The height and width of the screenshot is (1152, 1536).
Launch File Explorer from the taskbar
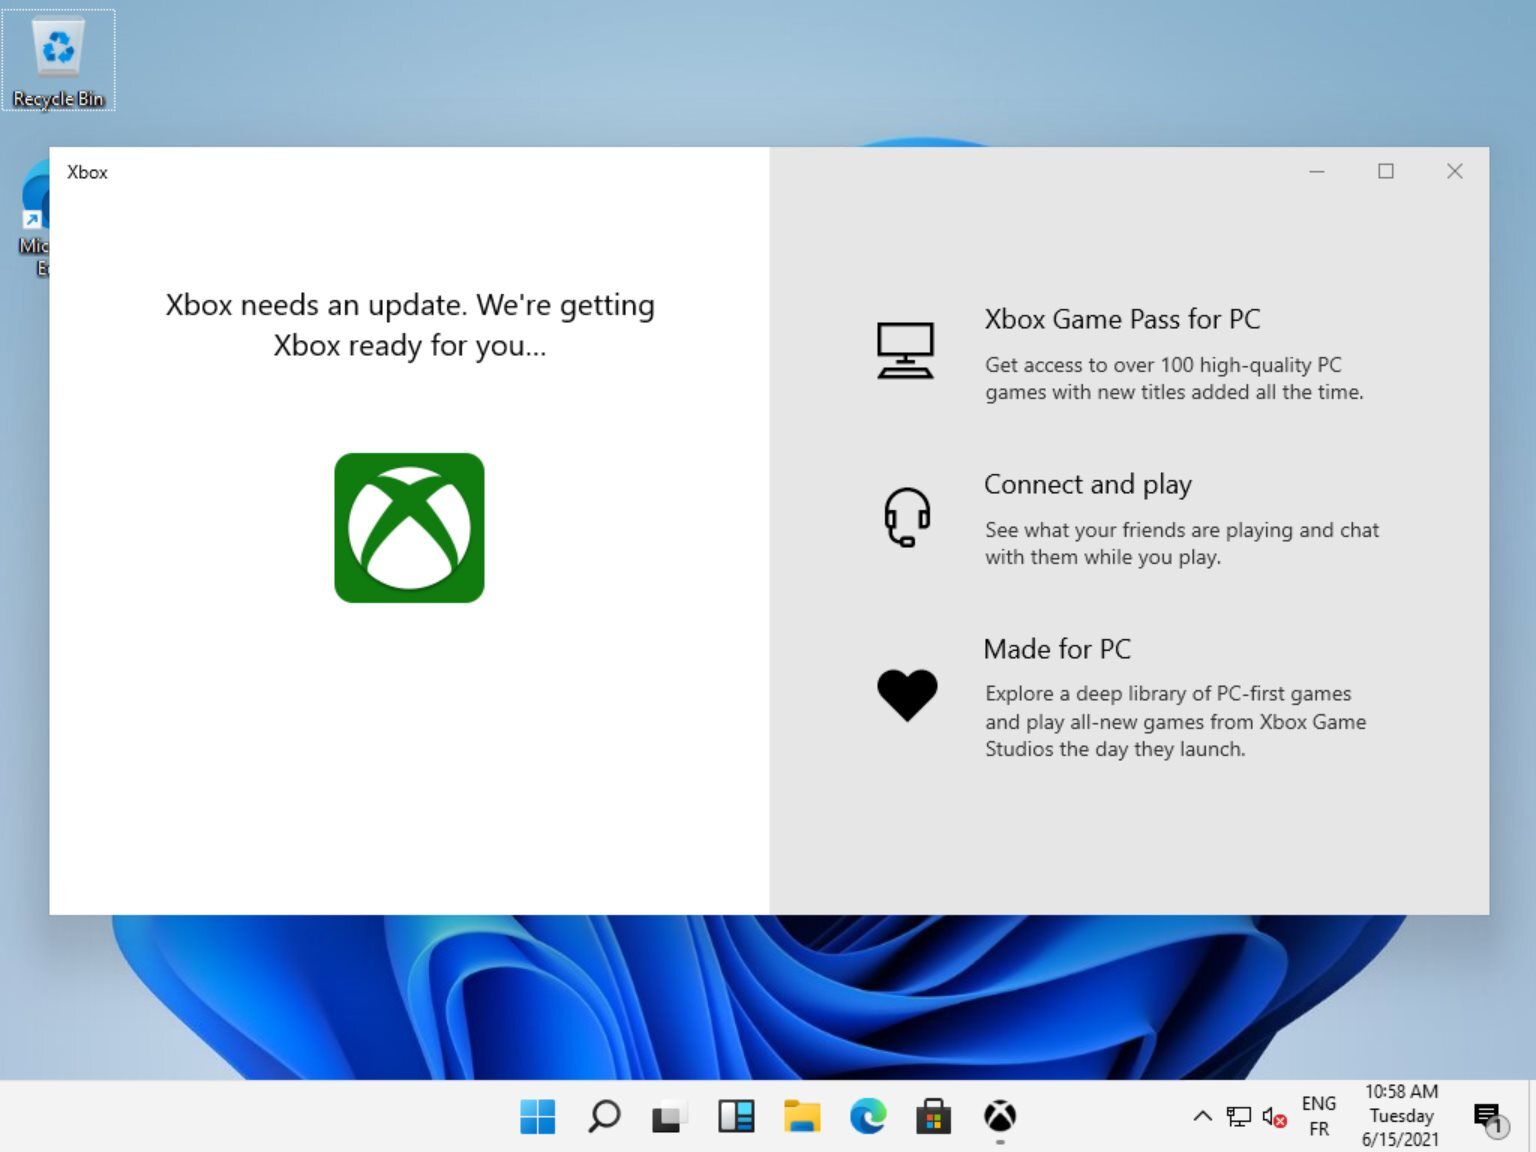point(802,1116)
